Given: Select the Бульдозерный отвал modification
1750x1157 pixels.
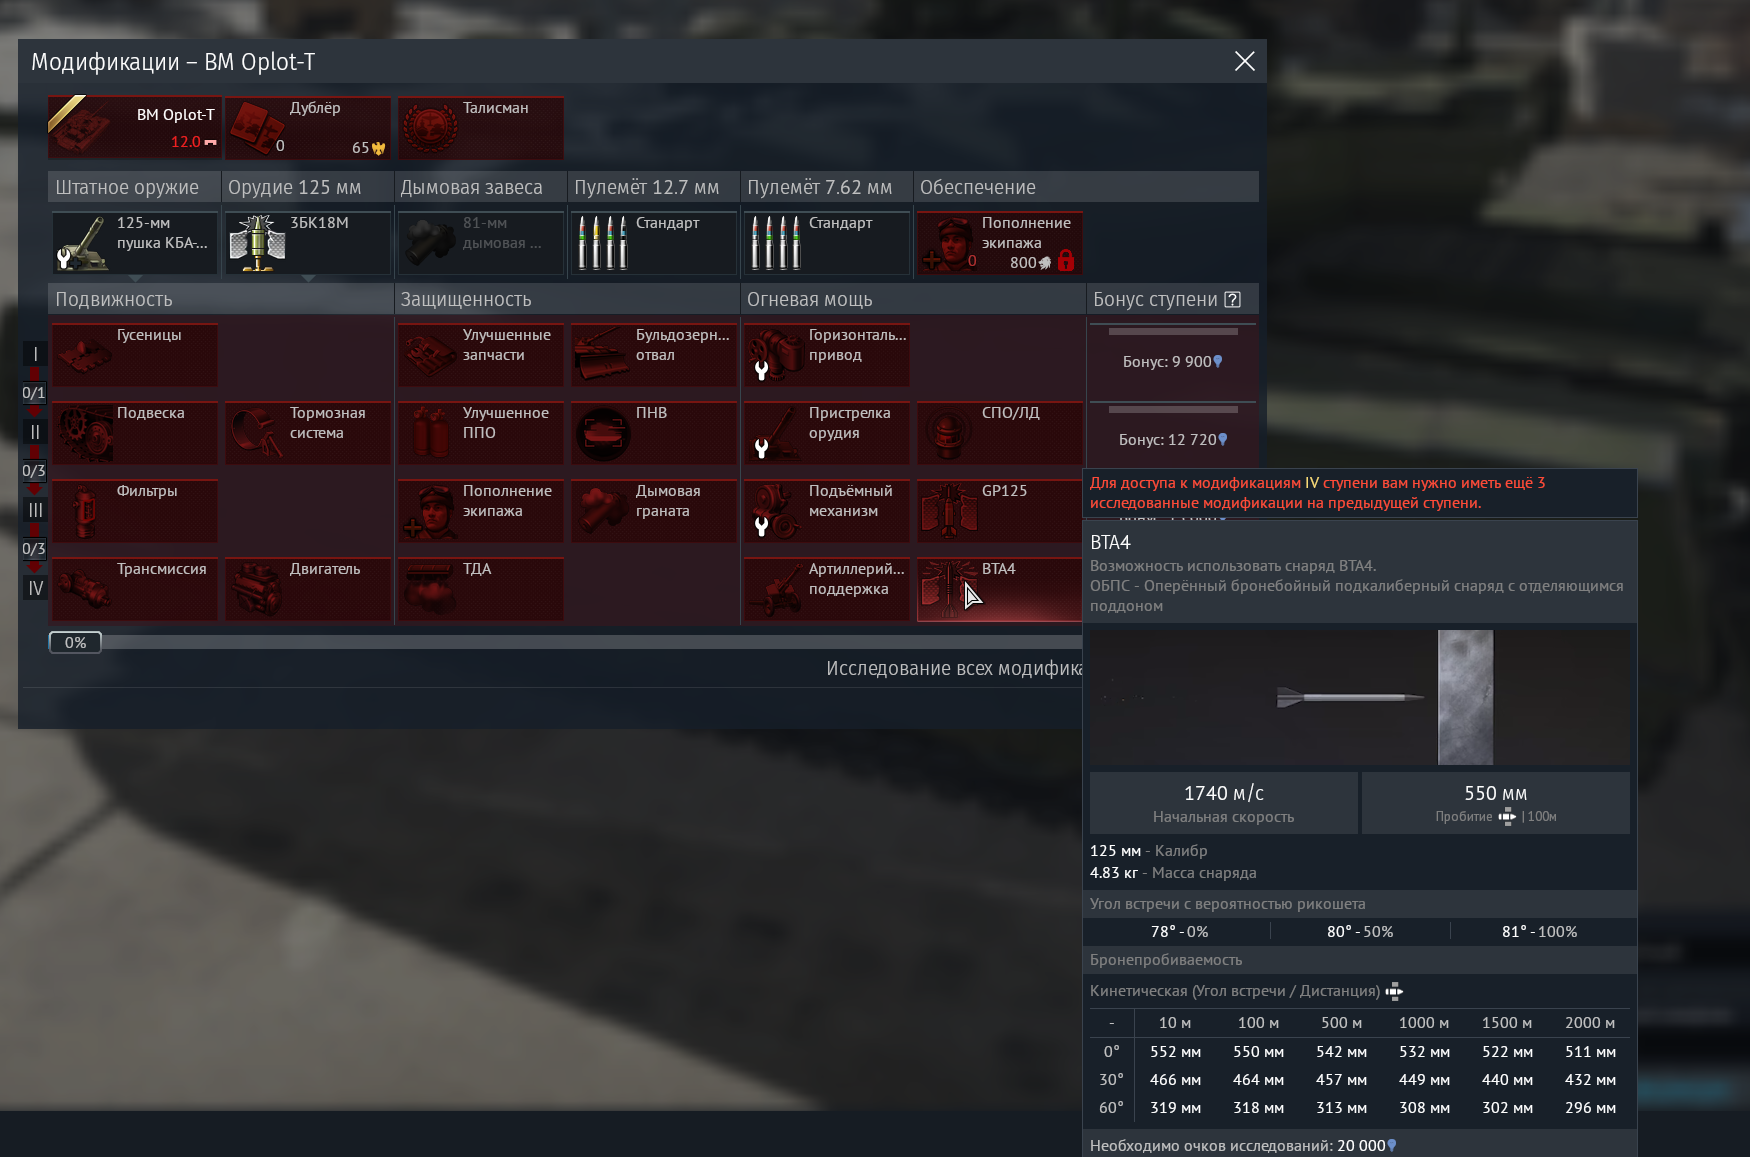Looking at the screenshot, I should pyautogui.click(x=654, y=354).
